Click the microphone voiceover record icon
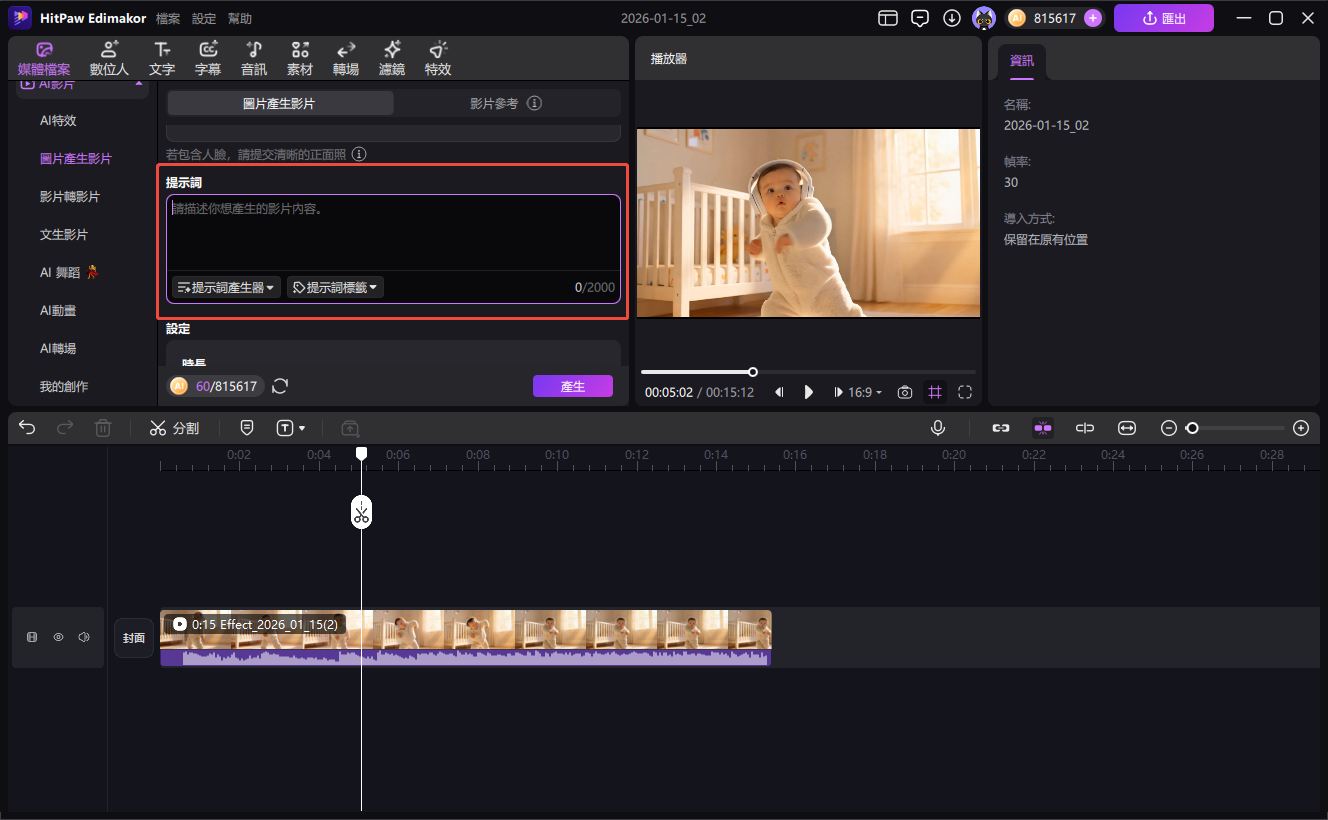Viewport: 1328px width, 820px height. click(938, 428)
